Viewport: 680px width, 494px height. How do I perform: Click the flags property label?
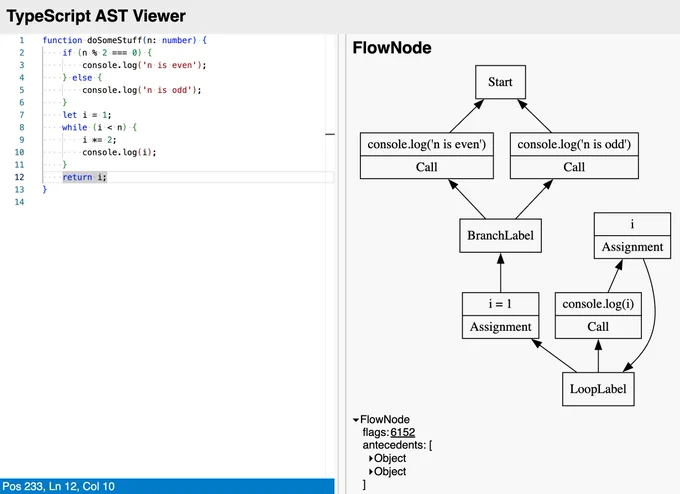[x=376, y=432]
